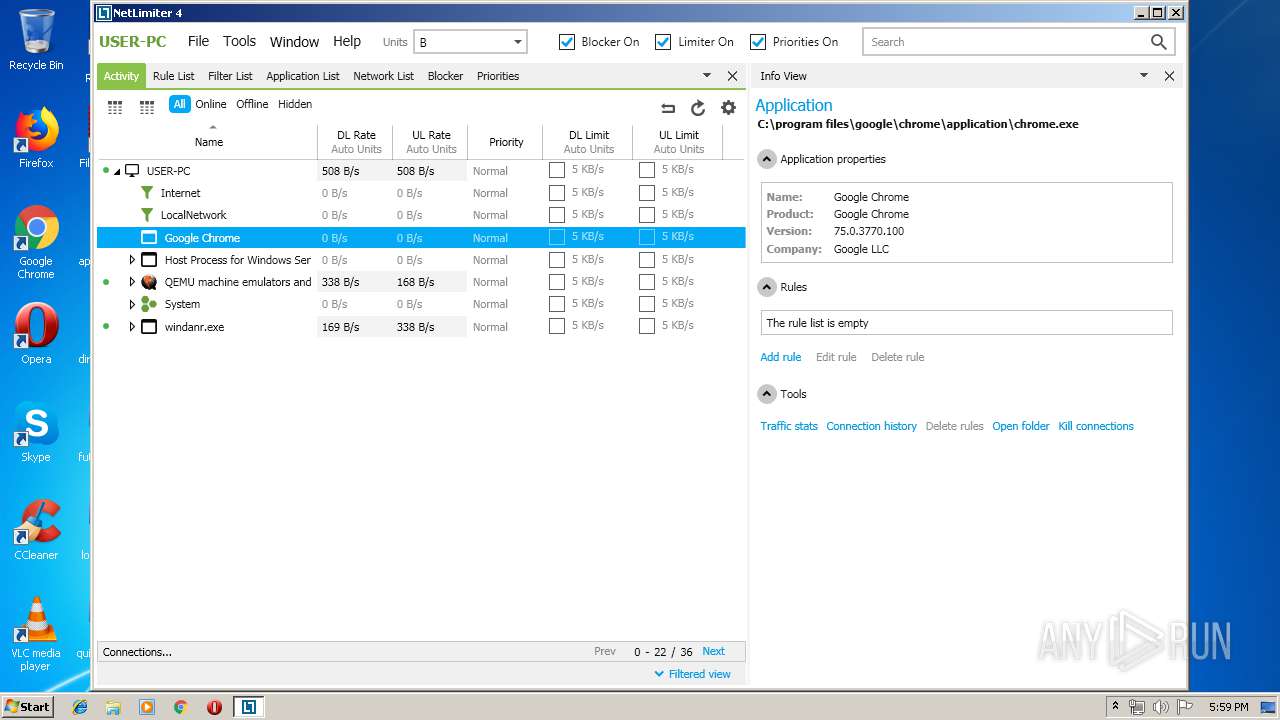Click the USER-PC computer icon
Screen dimensions: 1280x720
[132, 171]
